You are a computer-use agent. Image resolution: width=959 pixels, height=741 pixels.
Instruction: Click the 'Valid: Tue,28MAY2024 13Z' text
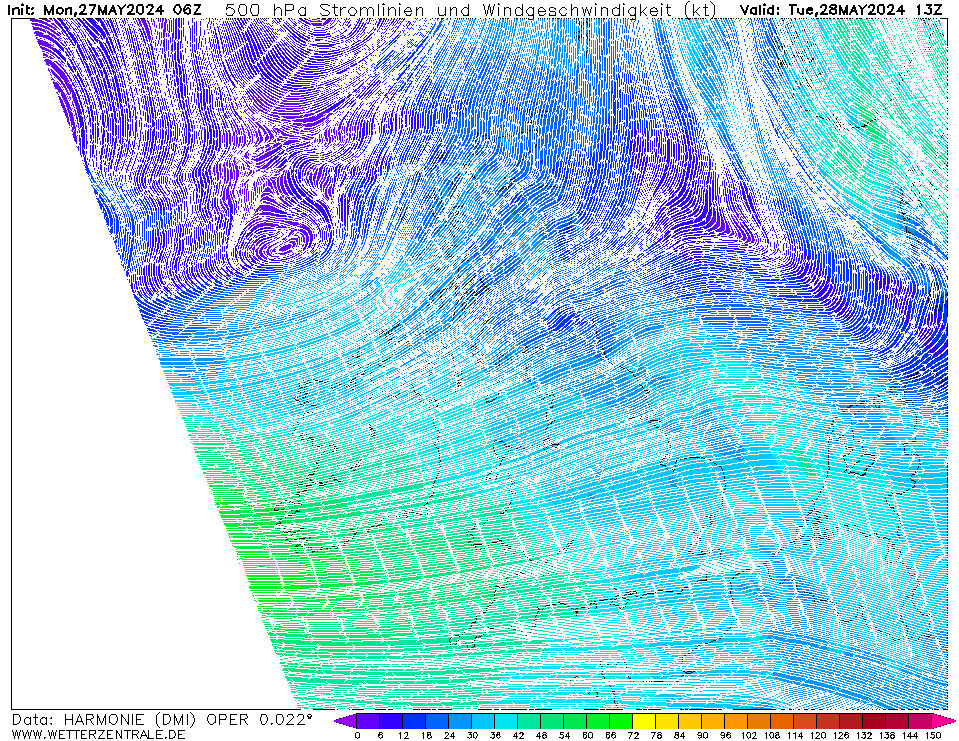click(840, 10)
